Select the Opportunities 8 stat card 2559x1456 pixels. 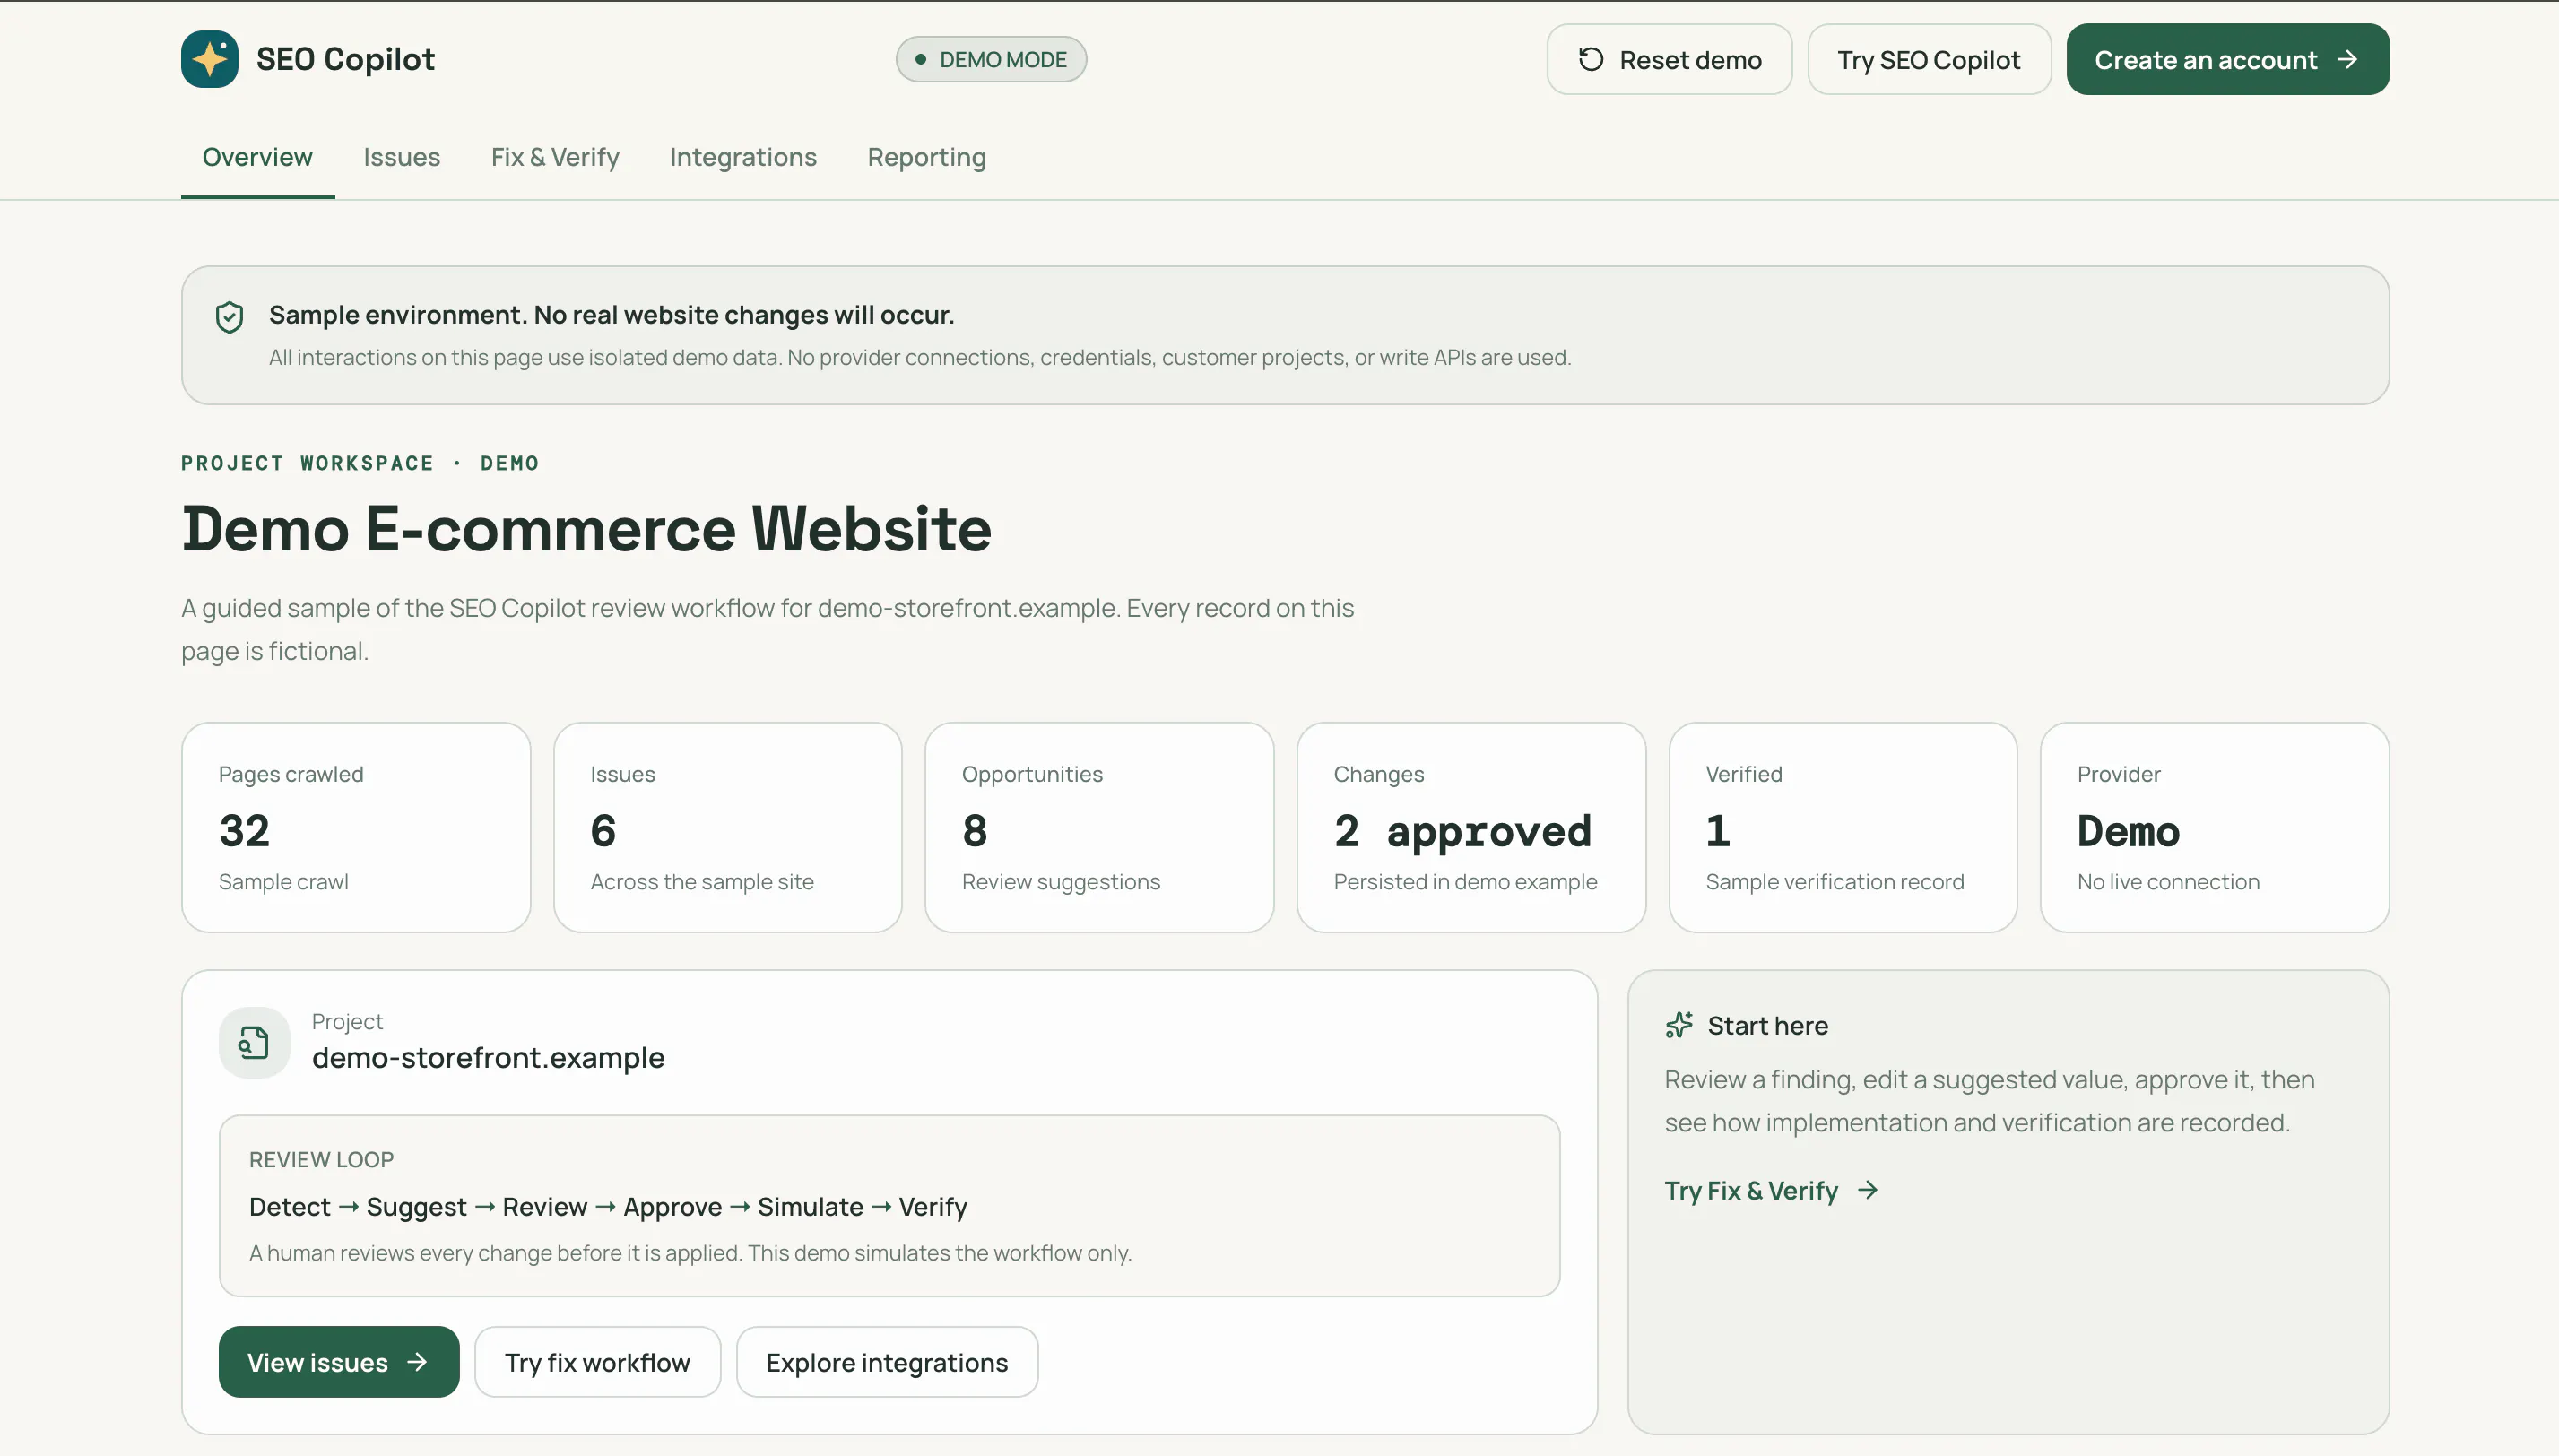(1099, 827)
